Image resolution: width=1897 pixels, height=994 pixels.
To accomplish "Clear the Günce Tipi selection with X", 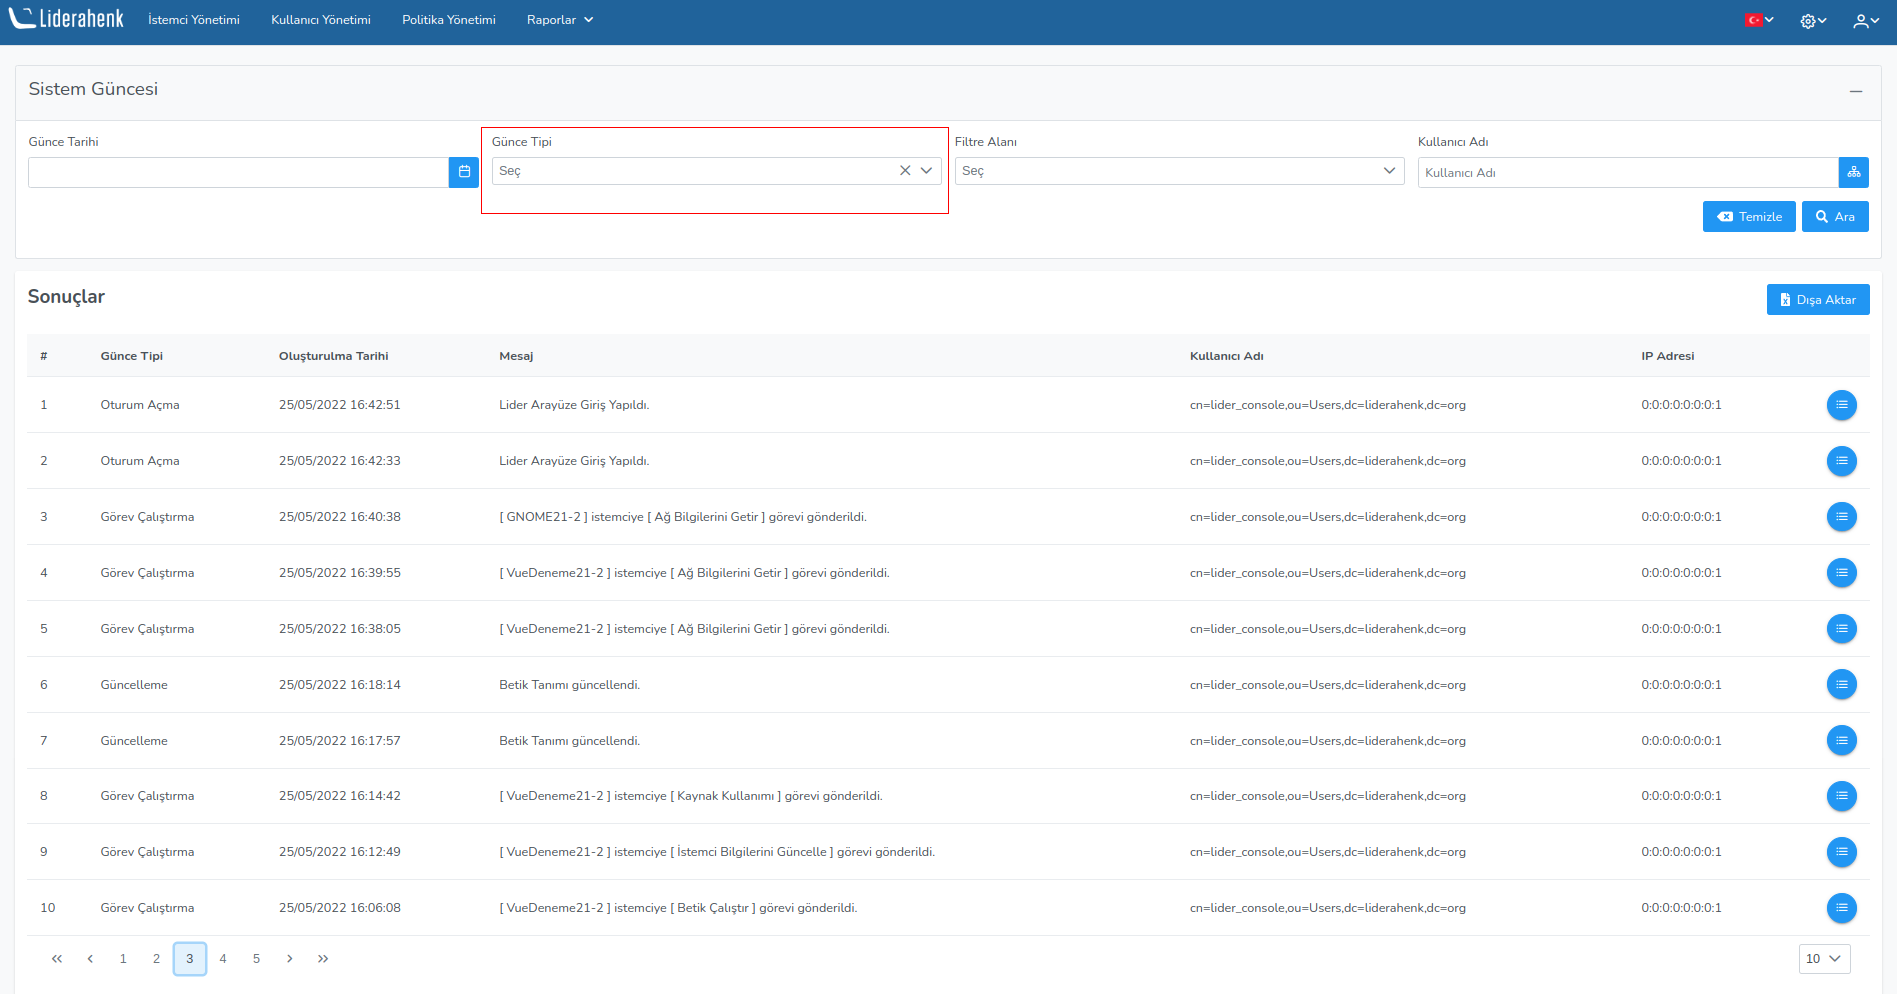I will (905, 171).
